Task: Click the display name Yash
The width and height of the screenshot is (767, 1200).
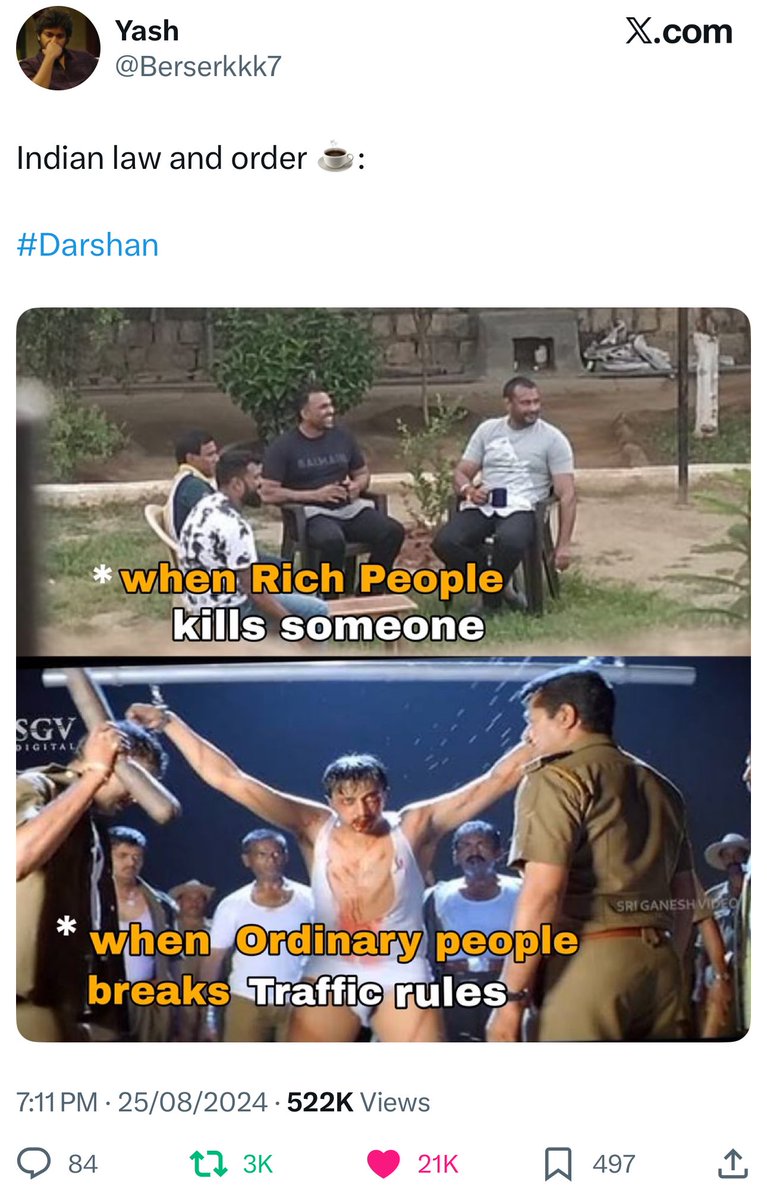Action: click(x=147, y=31)
